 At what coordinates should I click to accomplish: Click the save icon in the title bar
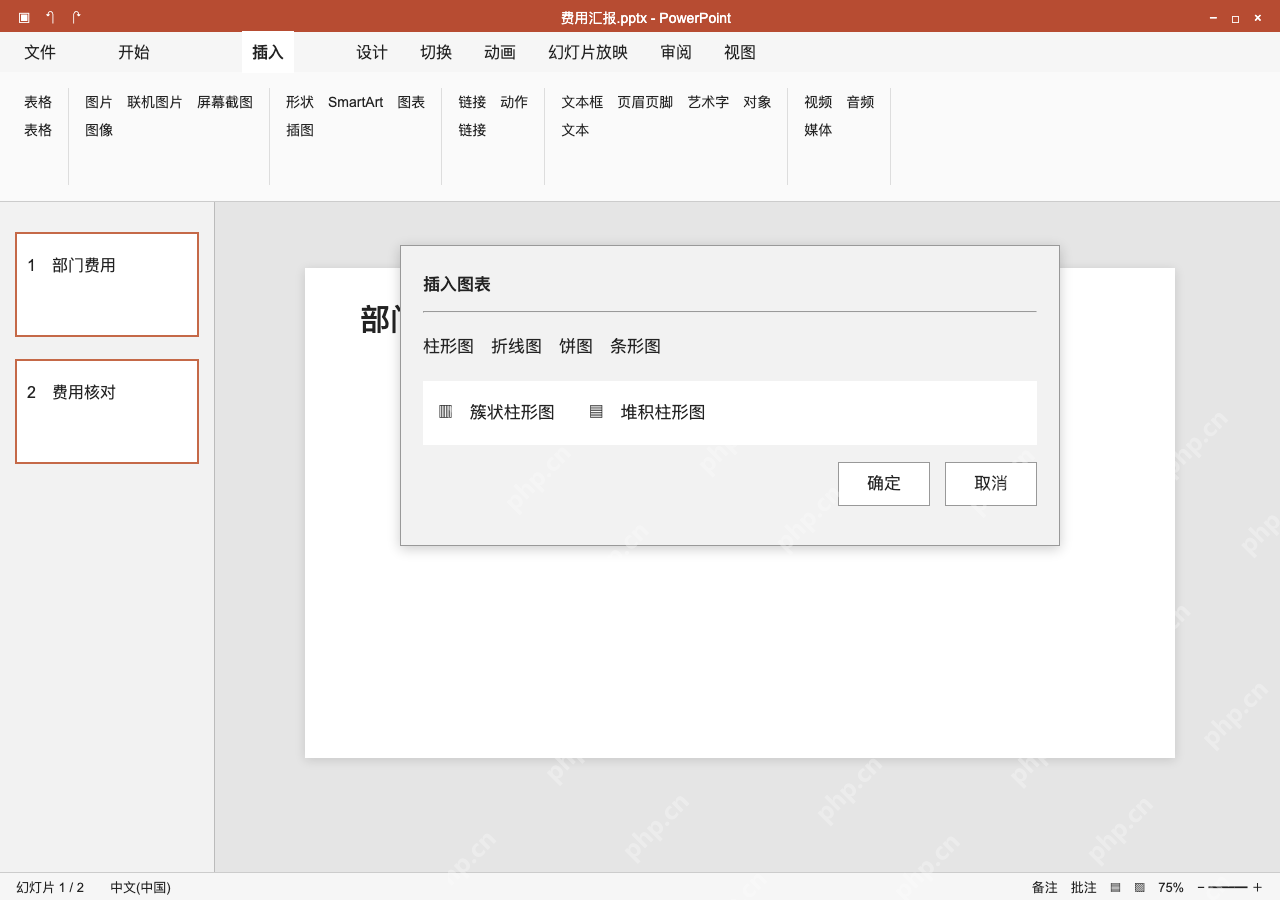24,17
